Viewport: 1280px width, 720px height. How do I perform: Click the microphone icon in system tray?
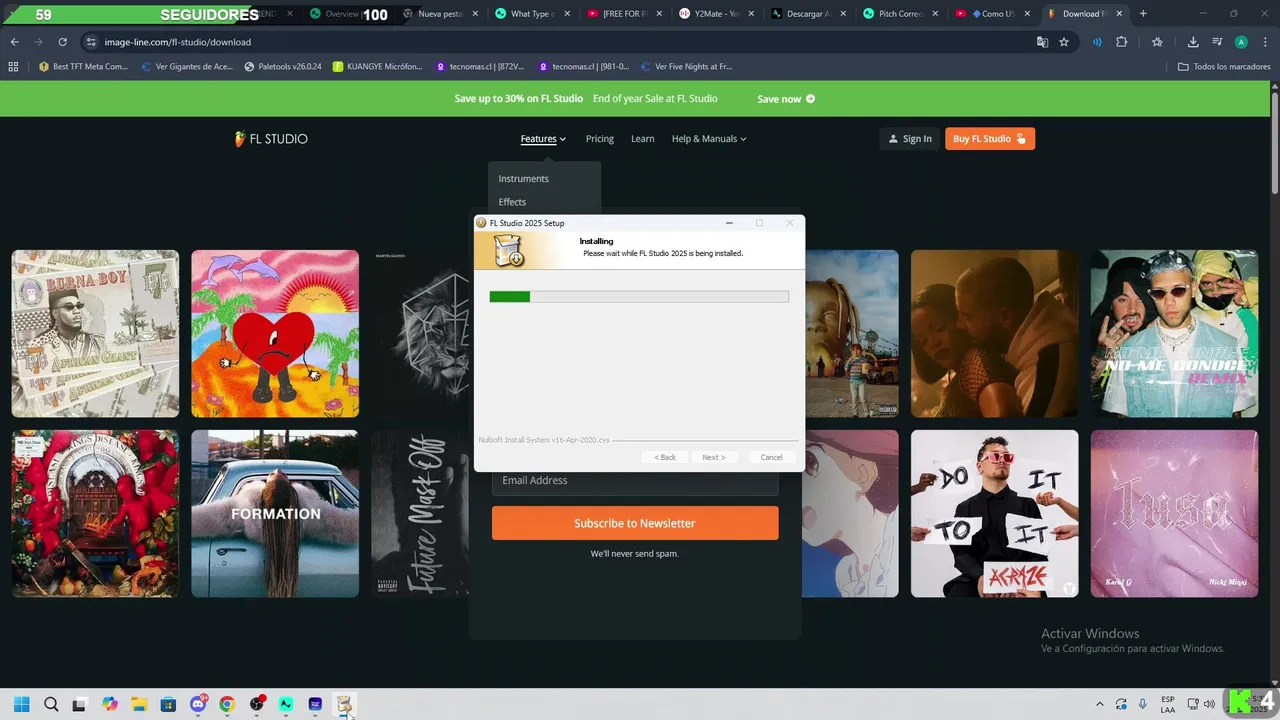point(1142,704)
